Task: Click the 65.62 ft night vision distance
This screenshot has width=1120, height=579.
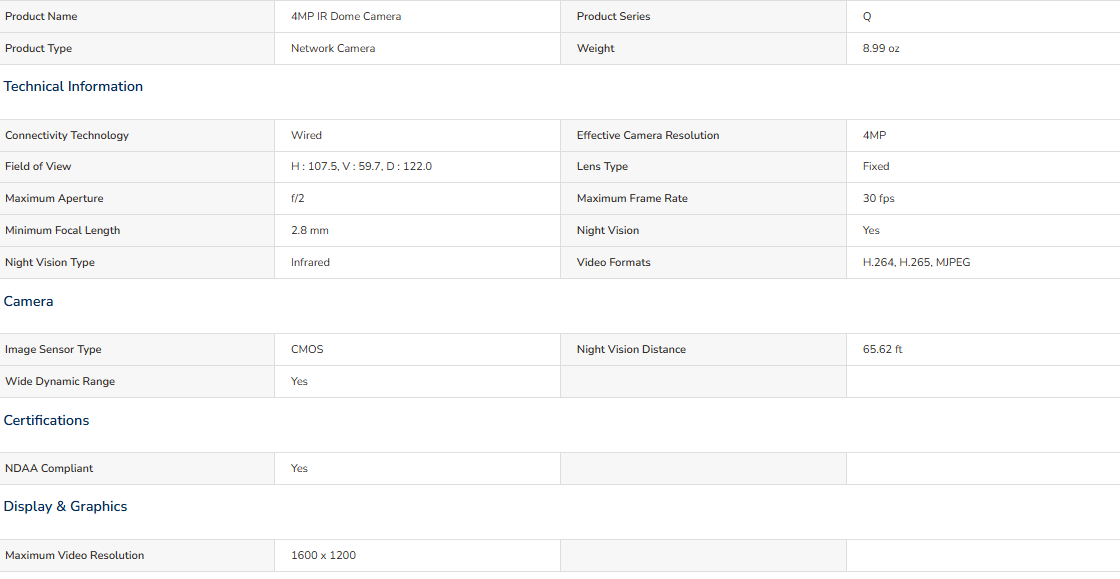Action: [x=882, y=350]
